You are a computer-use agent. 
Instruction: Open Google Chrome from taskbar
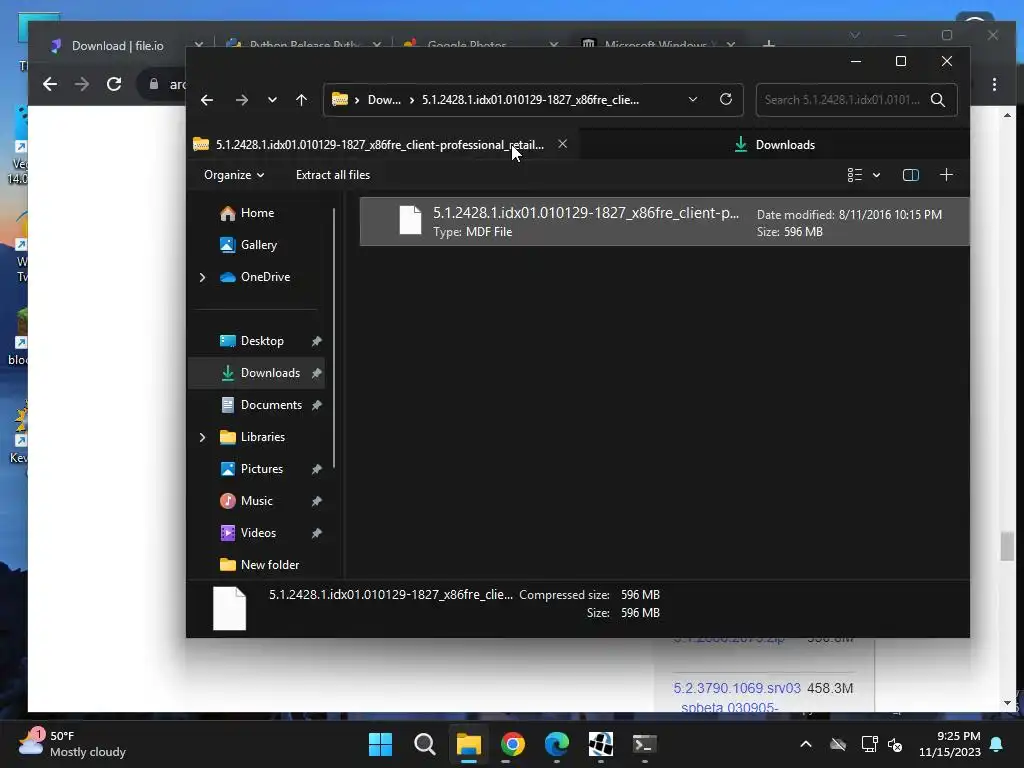point(513,744)
